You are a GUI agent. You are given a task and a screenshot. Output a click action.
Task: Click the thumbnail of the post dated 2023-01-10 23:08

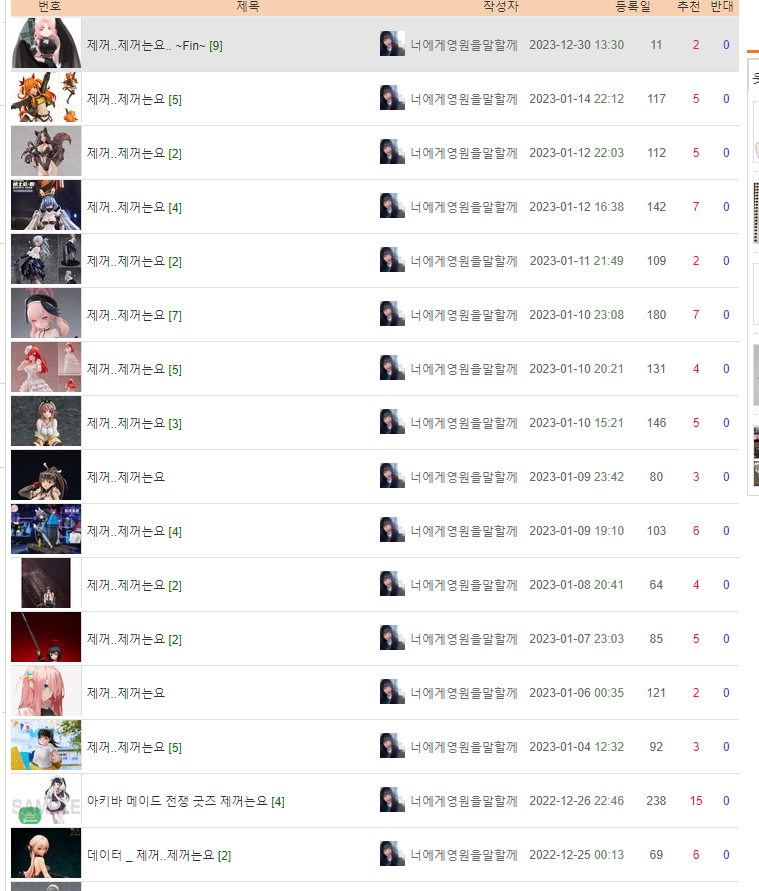(x=46, y=313)
